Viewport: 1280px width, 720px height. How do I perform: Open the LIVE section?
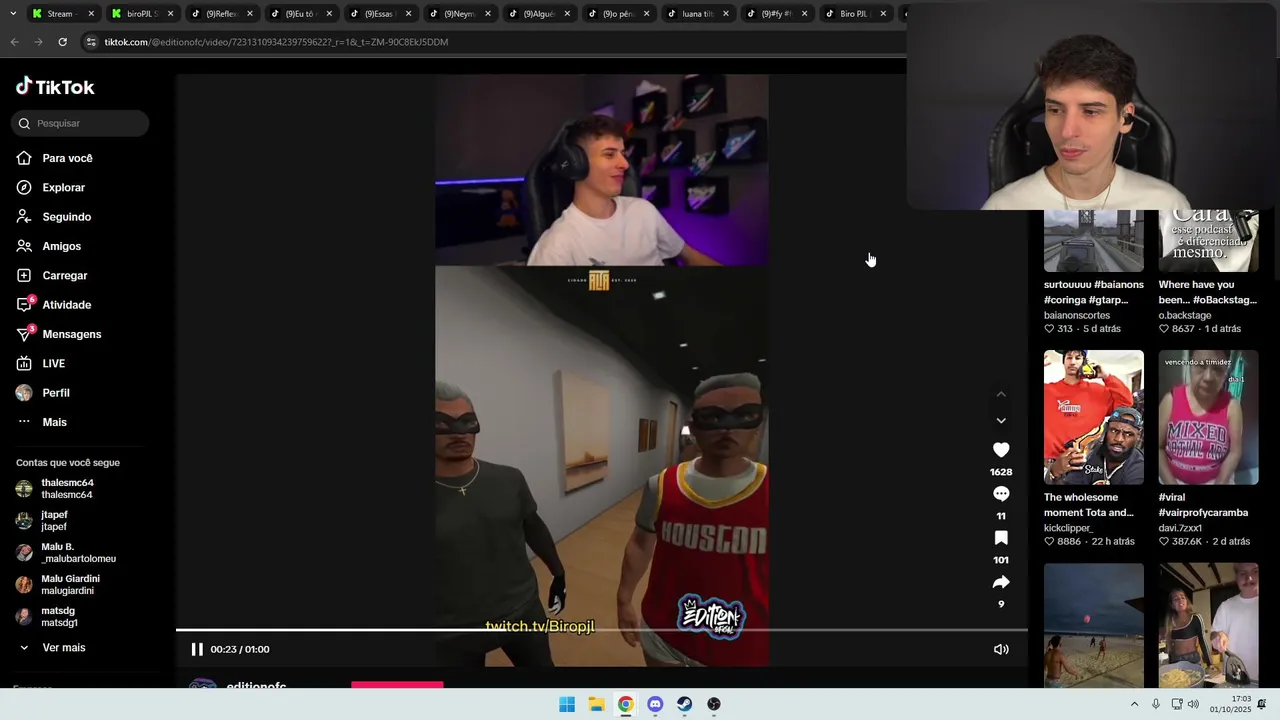(x=41, y=363)
